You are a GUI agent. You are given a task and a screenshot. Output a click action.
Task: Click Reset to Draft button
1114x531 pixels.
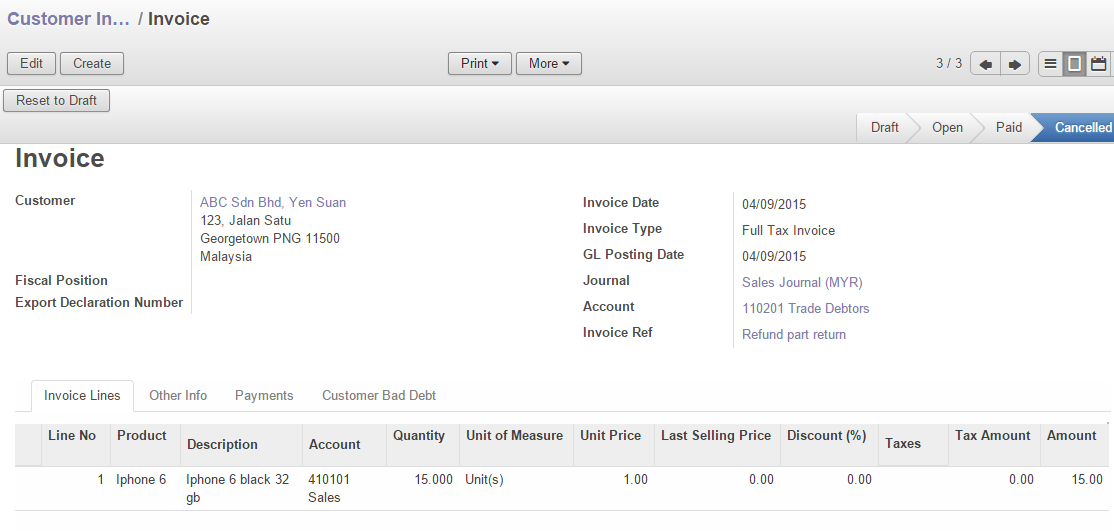pyautogui.click(x=56, y=100)
